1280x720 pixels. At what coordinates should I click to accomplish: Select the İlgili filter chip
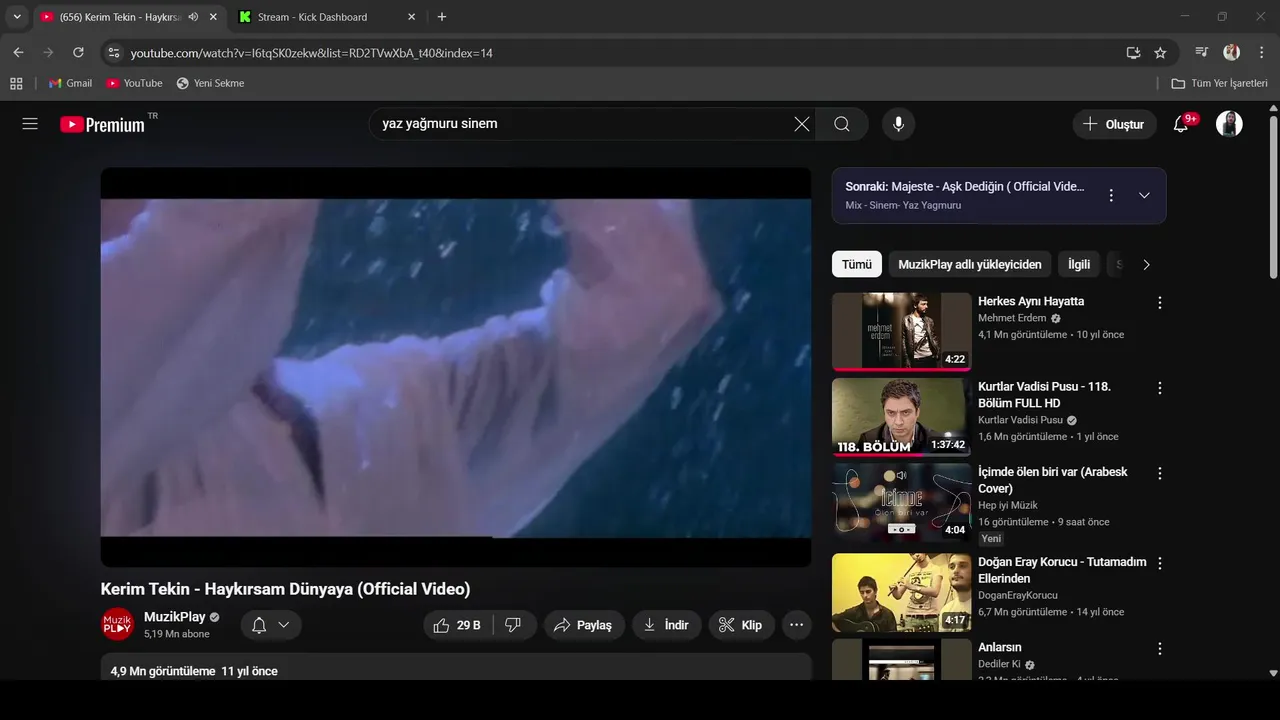pos(1079,265)
